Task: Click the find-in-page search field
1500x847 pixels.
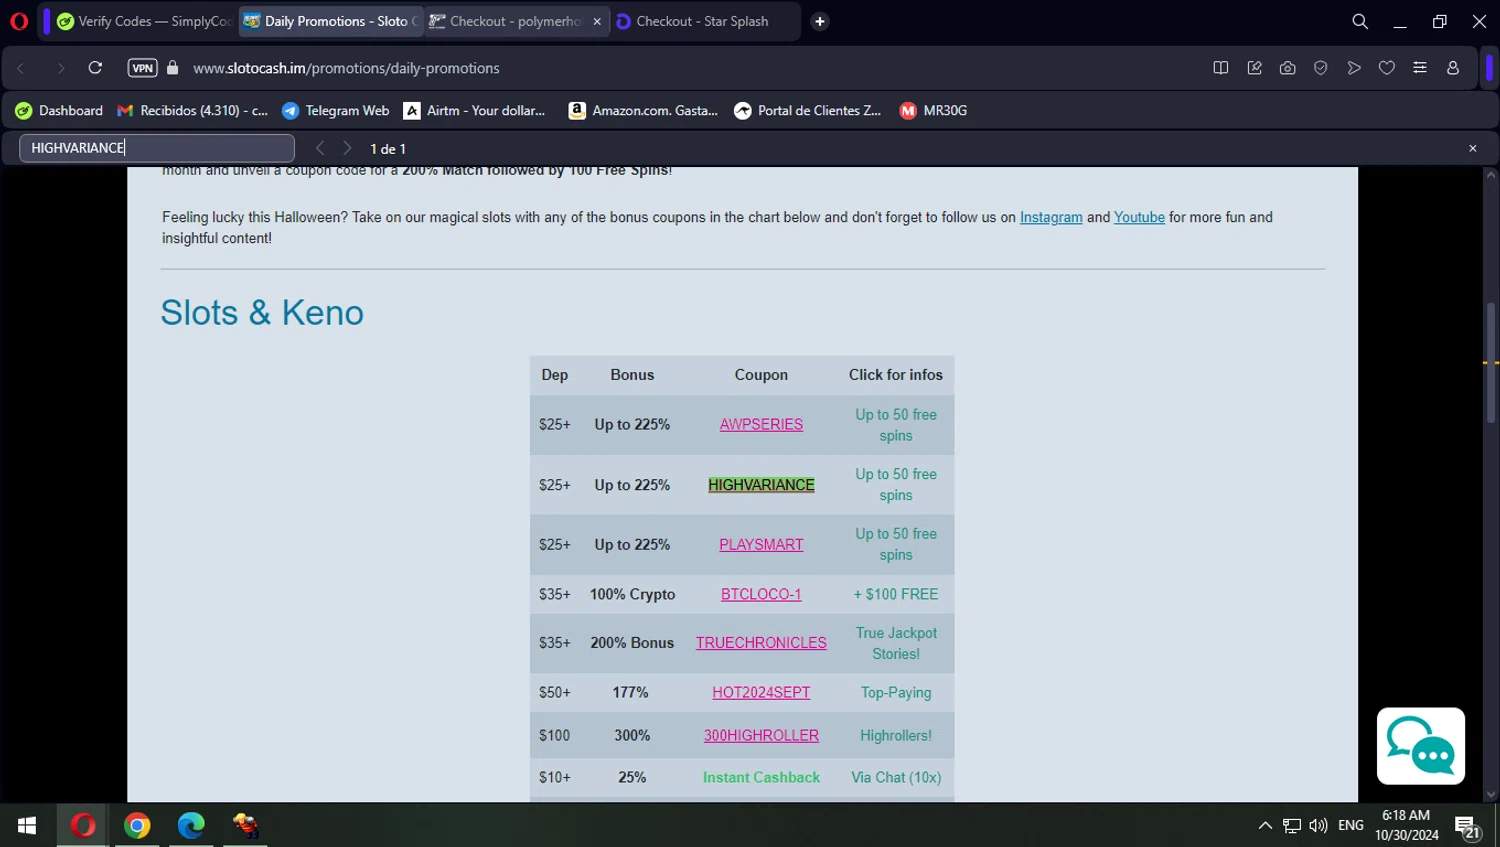Action: (157, 148)
